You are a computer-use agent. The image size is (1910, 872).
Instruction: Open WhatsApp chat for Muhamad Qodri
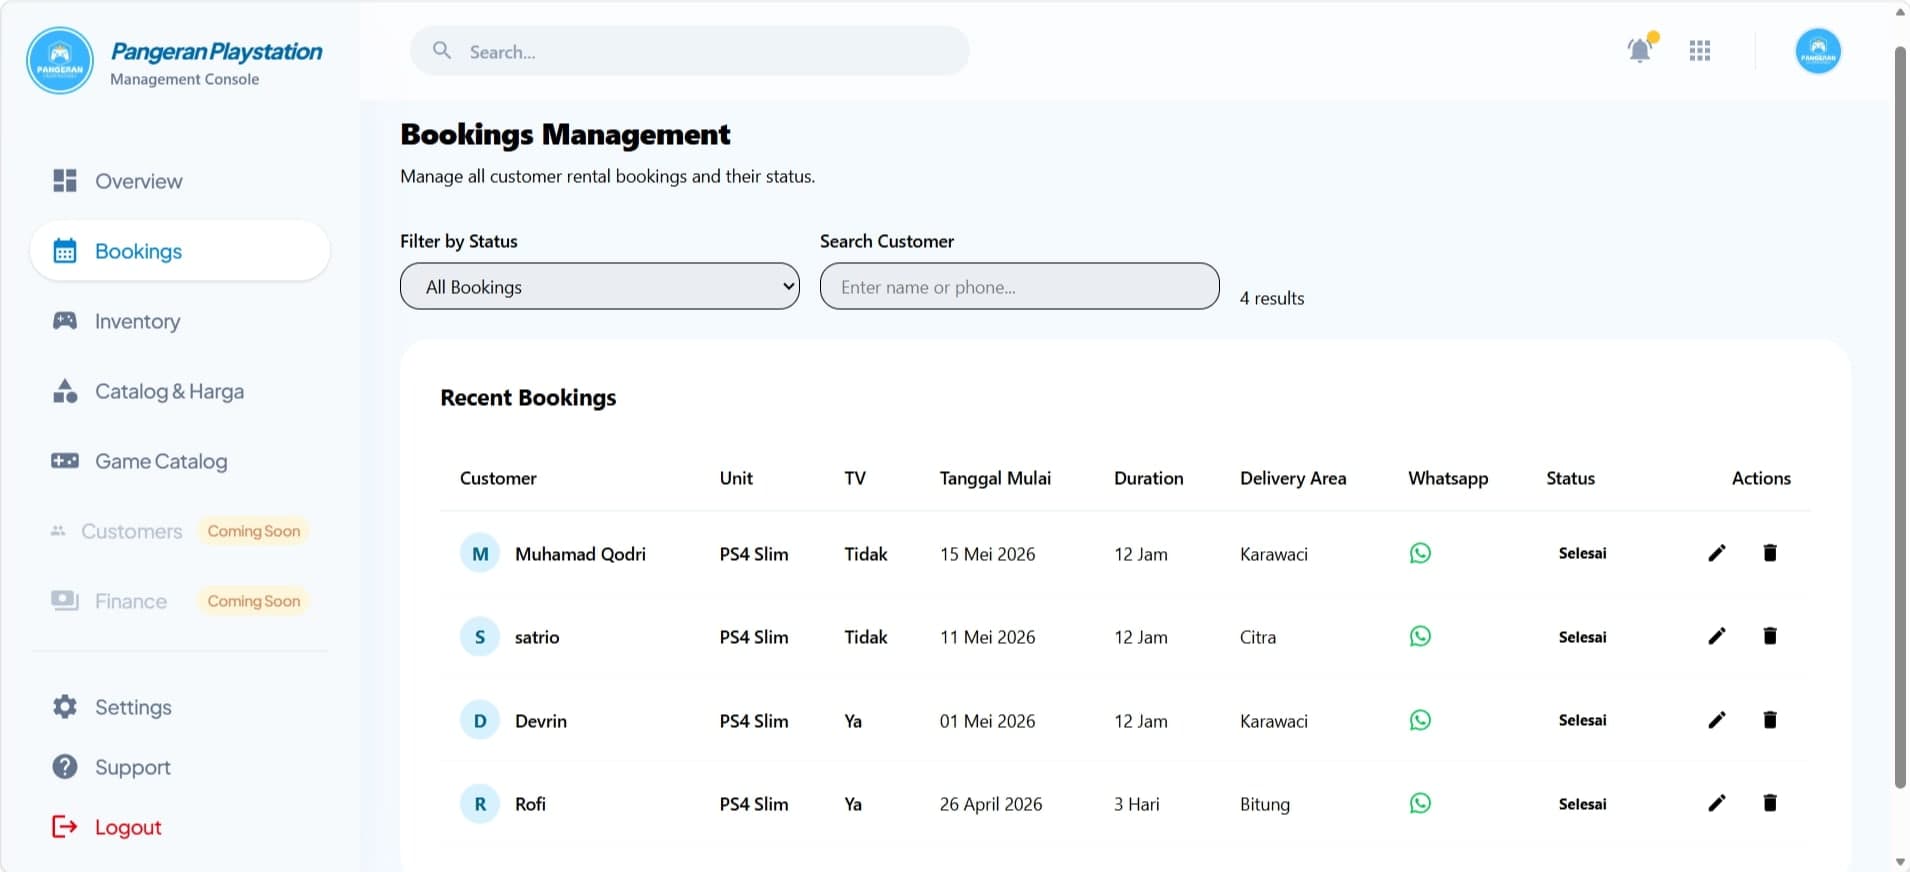1420,553
